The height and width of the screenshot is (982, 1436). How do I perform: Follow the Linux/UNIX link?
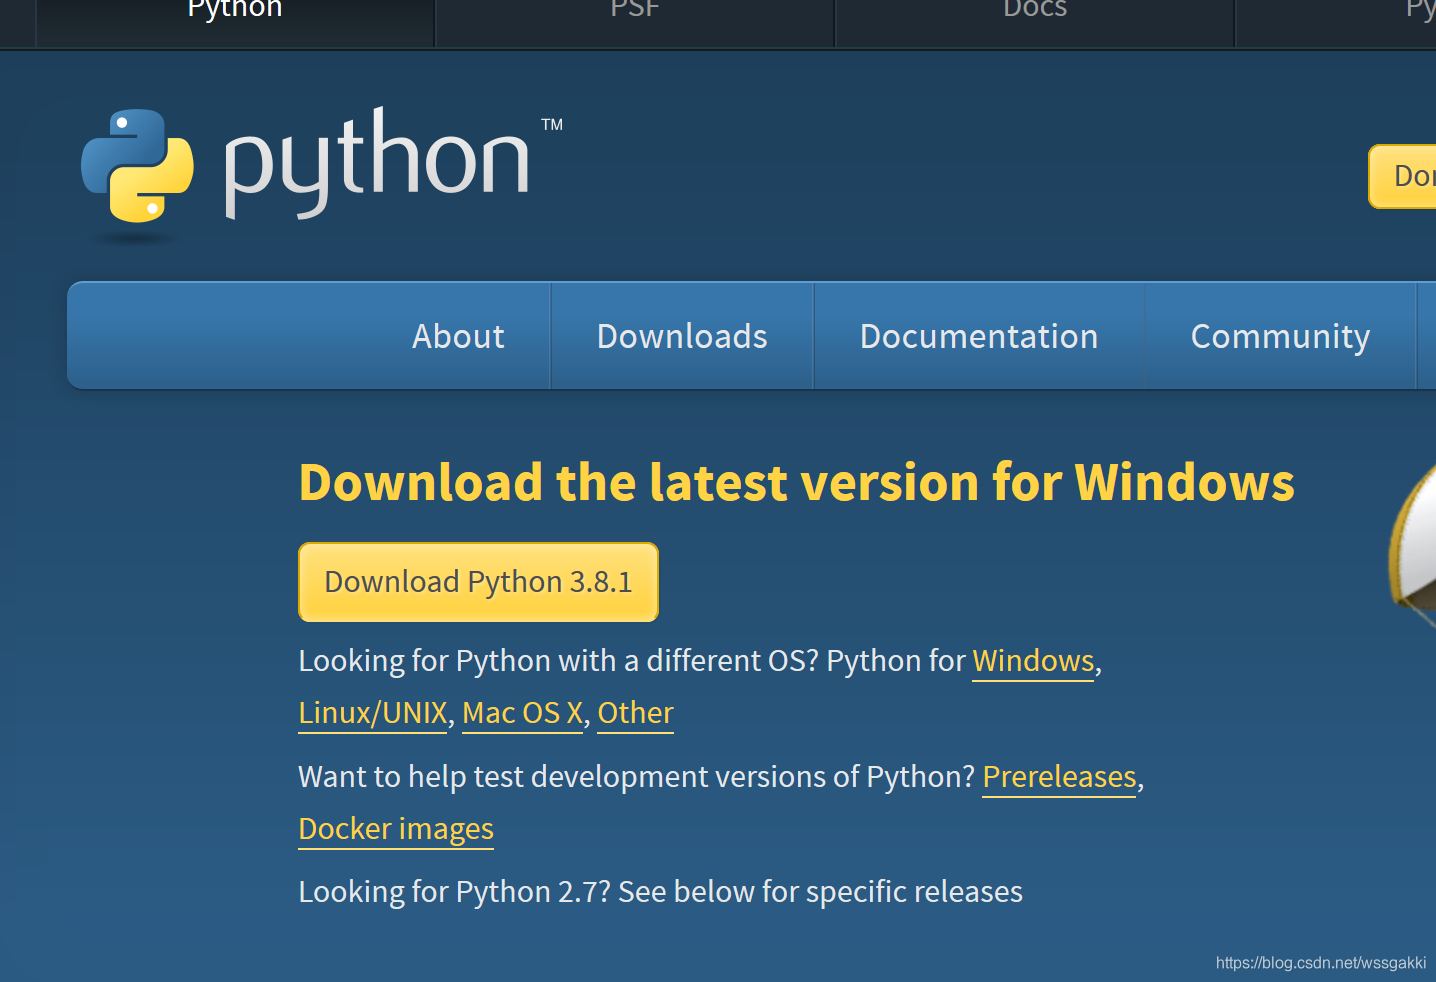(373, 713)
